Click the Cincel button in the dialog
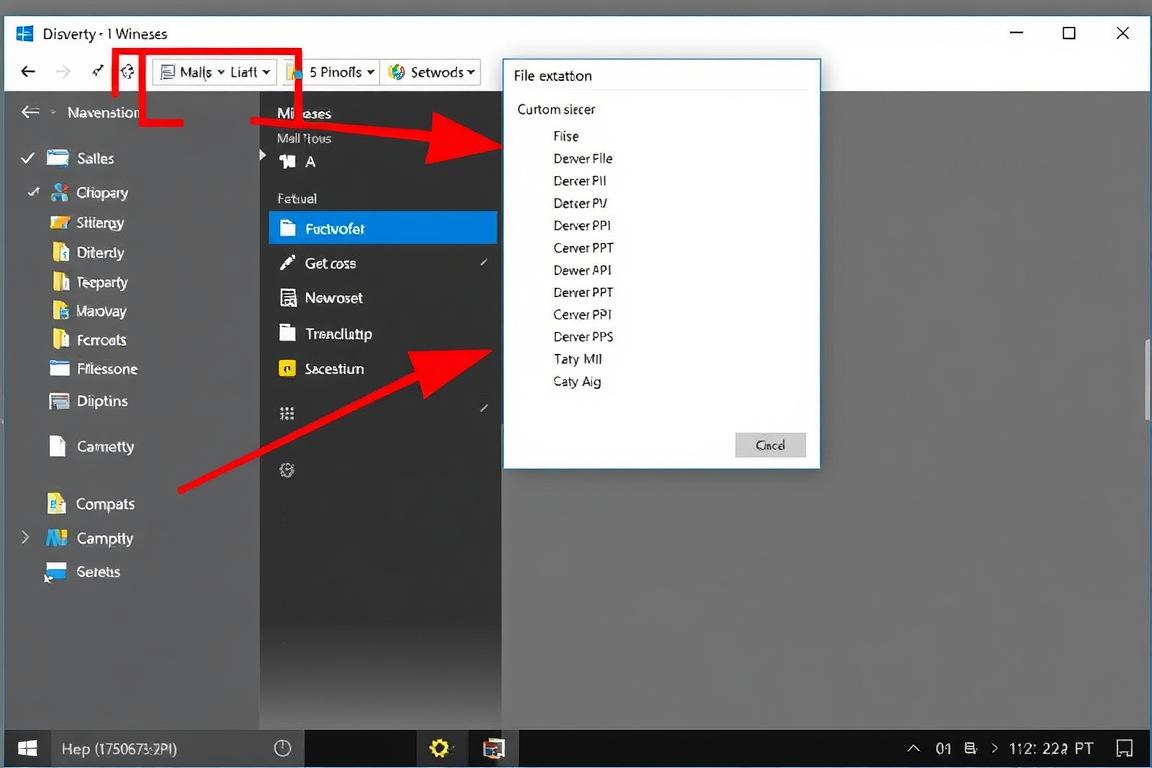Viewport: 1152px width, 768px height. [x=770, y=445]
